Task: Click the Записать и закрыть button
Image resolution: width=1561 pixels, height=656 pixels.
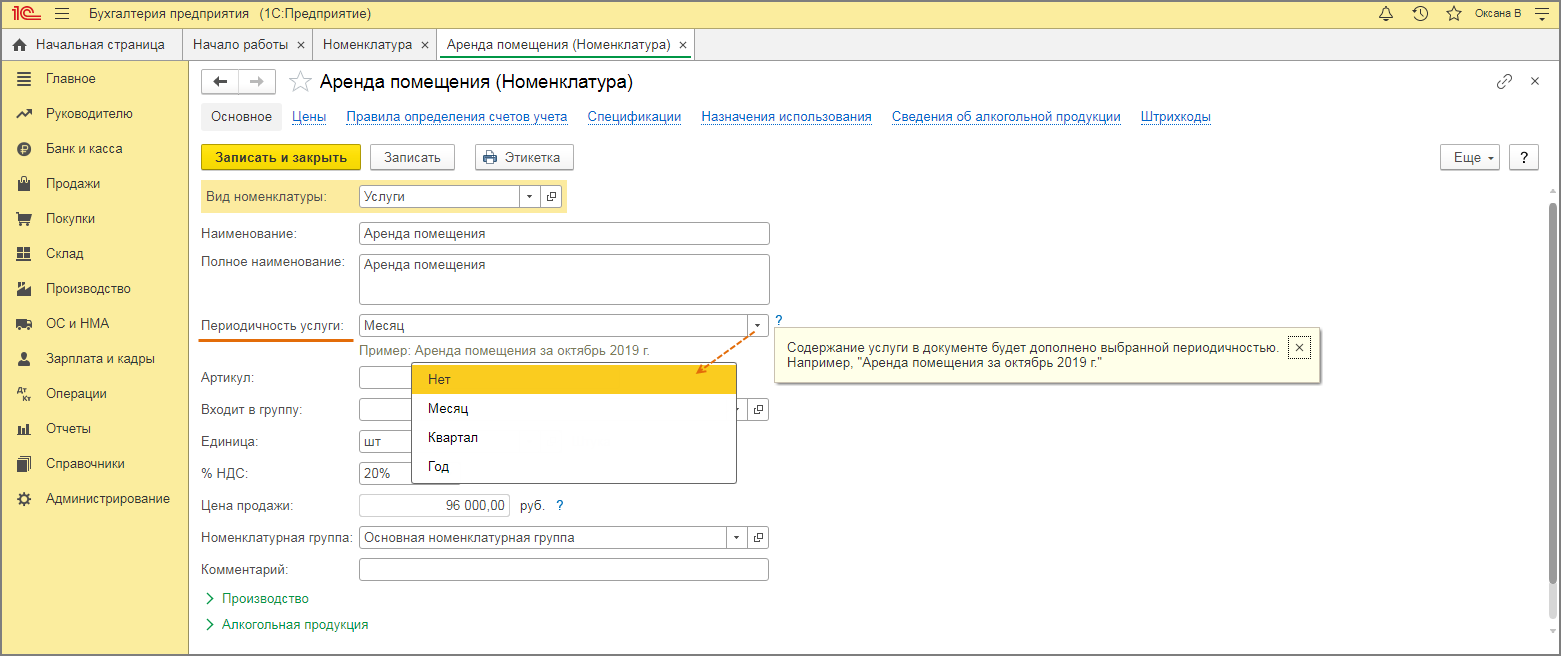Action: pos(281,157)
